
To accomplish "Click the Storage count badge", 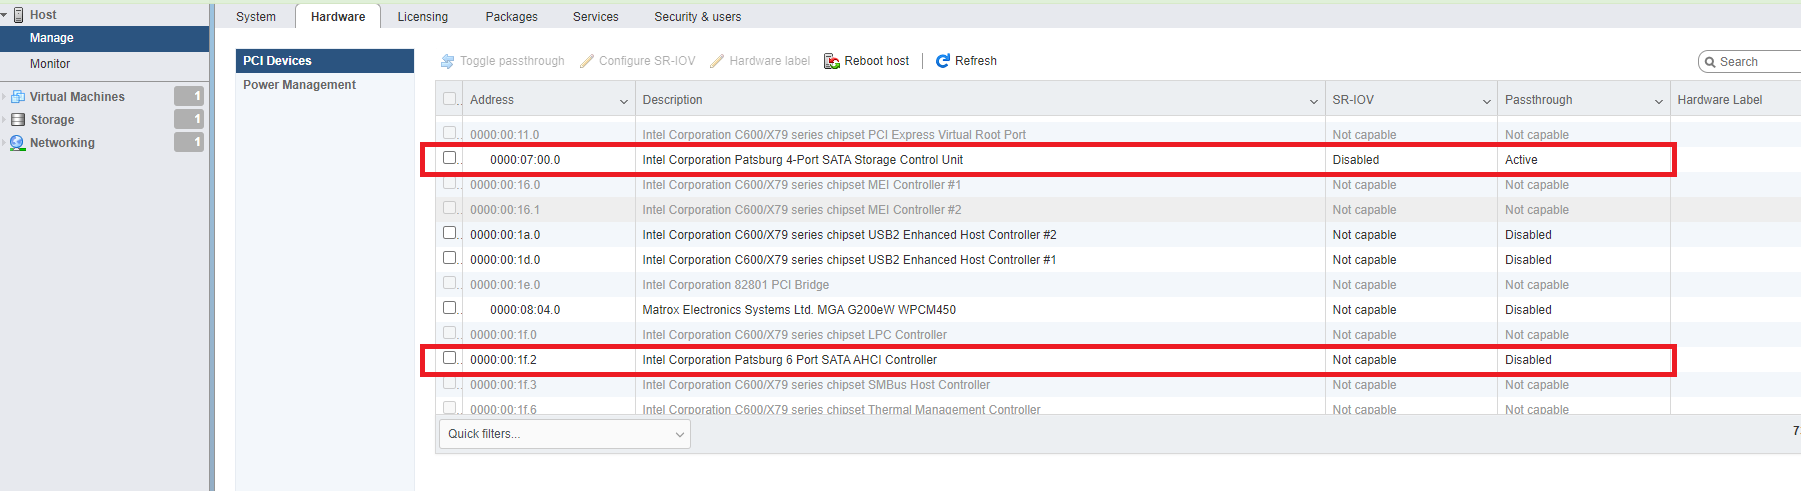I will click(x=189, y=119).
